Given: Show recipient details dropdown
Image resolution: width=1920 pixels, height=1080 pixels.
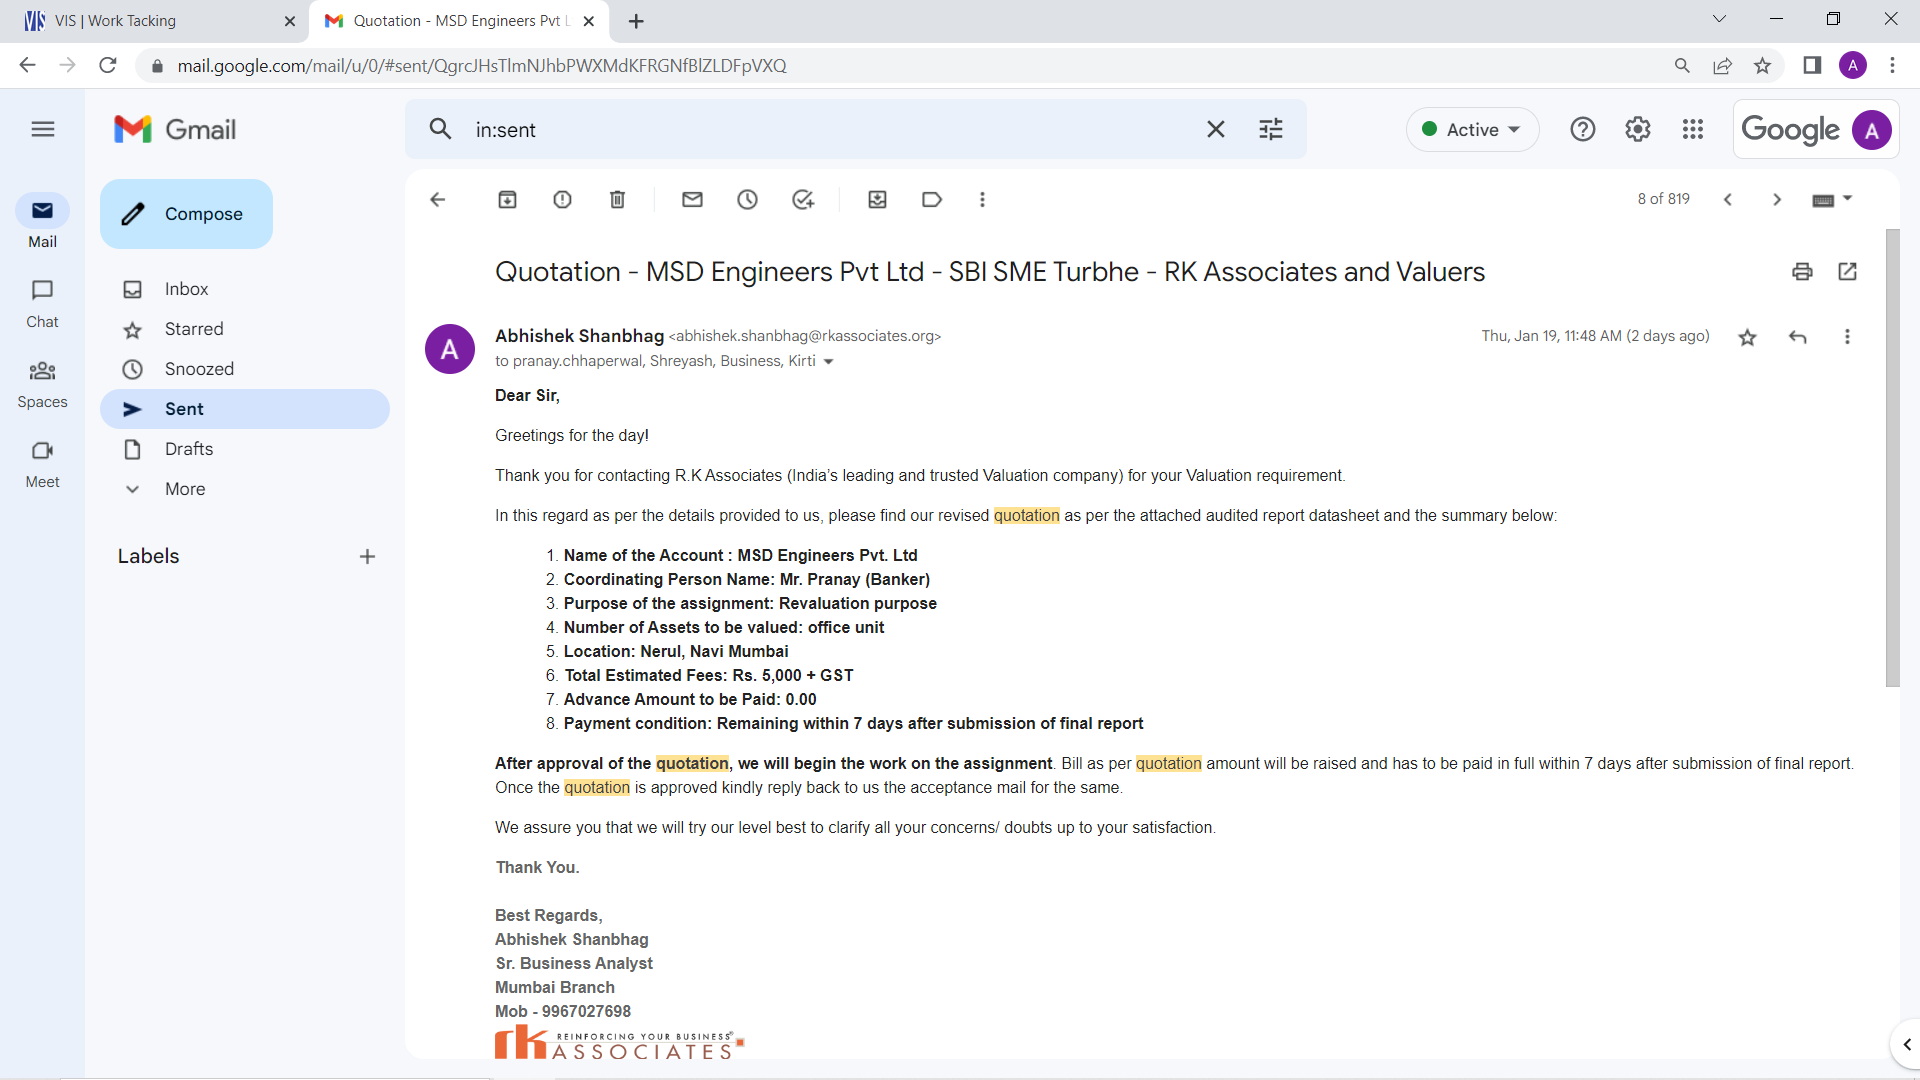Looking at the screenshot, I should 828,362.
